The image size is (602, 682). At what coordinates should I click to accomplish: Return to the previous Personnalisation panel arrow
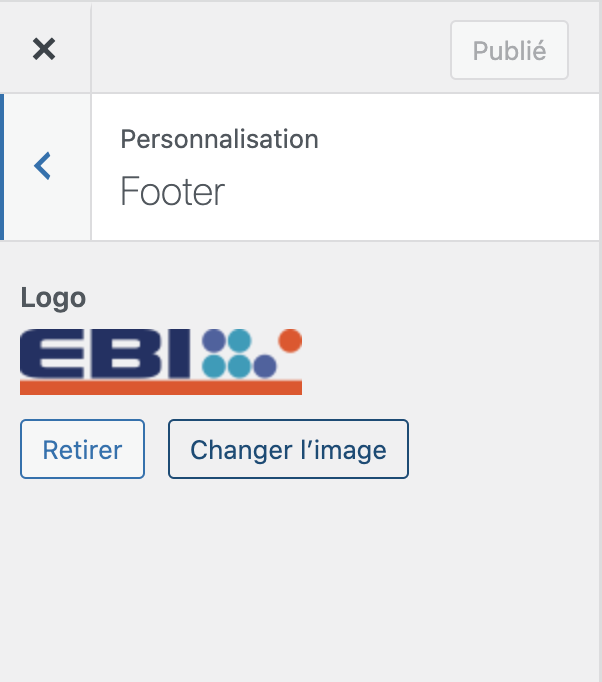point(43,166)
